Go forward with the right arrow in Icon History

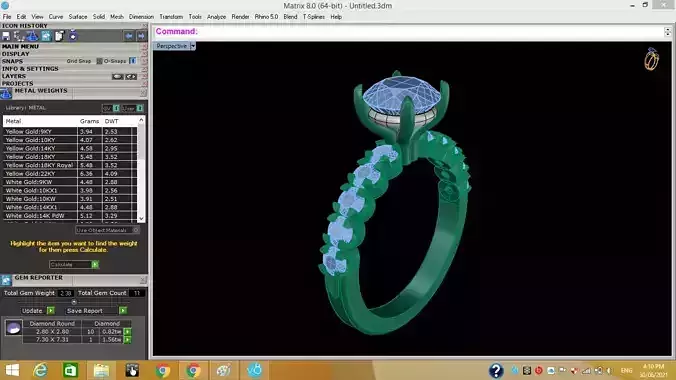tap(141, 36)
